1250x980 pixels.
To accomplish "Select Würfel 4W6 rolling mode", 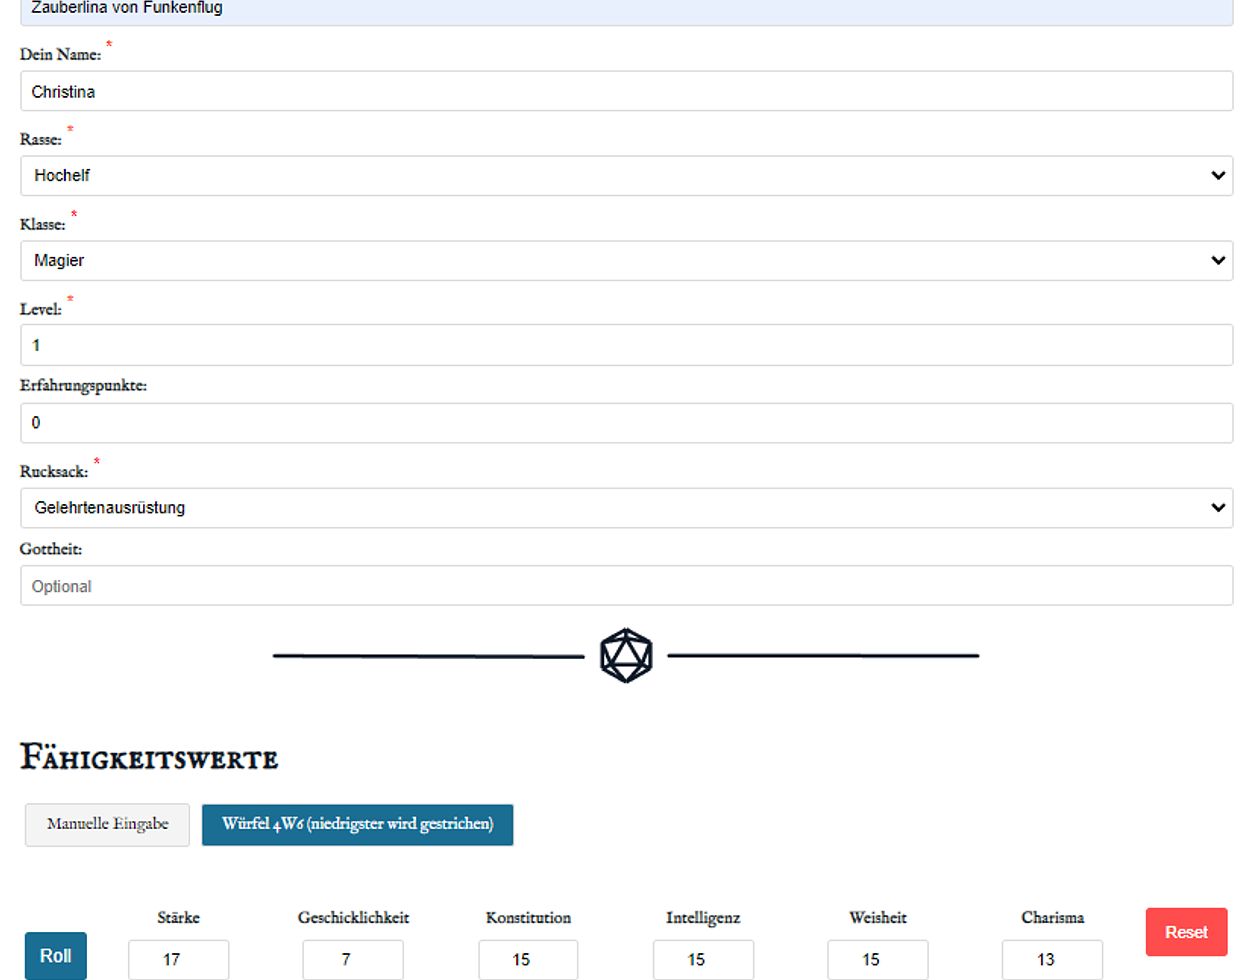I will (357, 825).
